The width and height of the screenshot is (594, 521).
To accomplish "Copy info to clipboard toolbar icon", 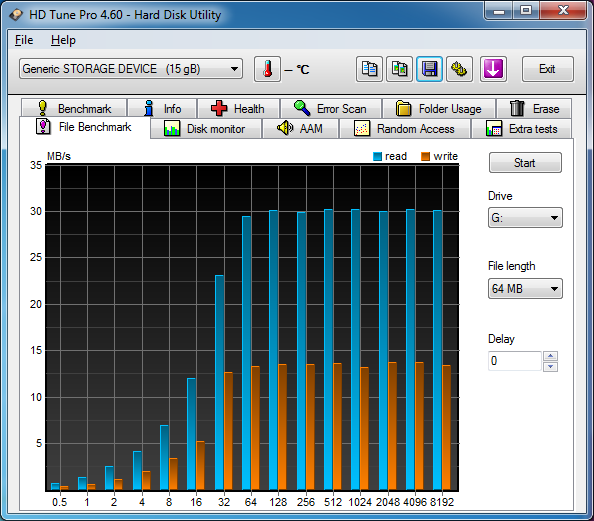I will (369, 69).
